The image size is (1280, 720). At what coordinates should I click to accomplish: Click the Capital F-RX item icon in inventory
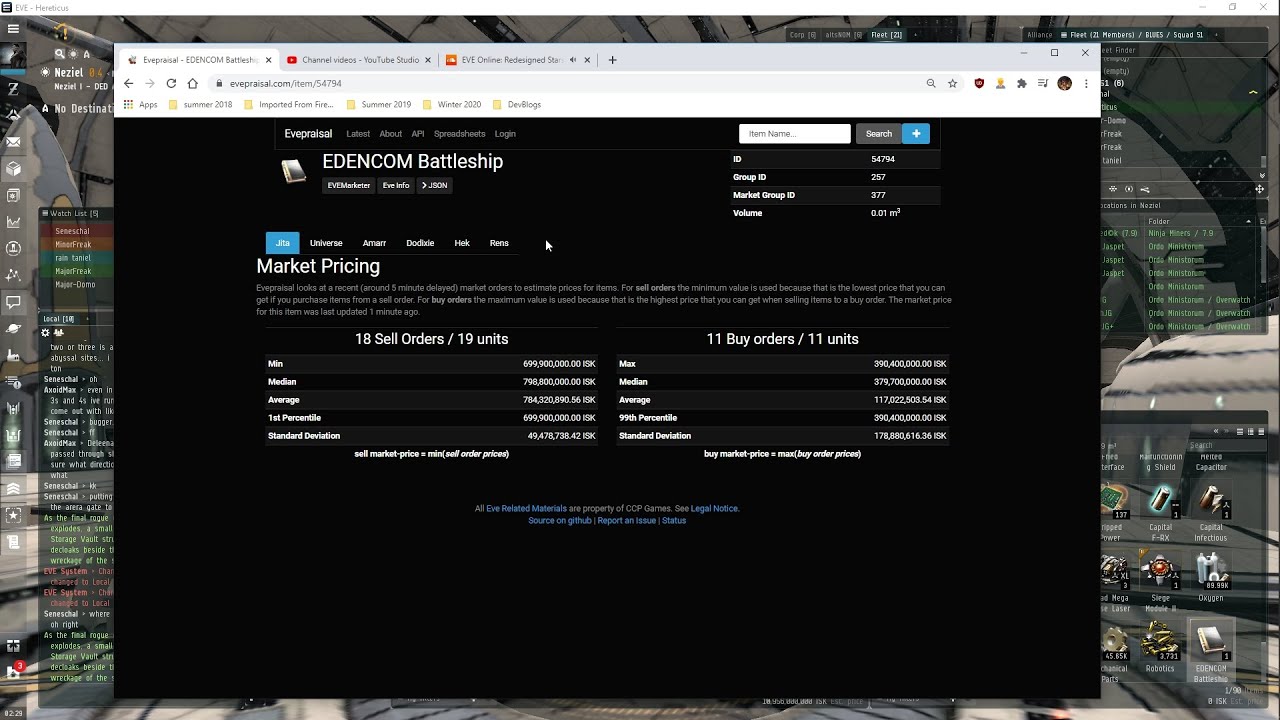(1160, 500)
